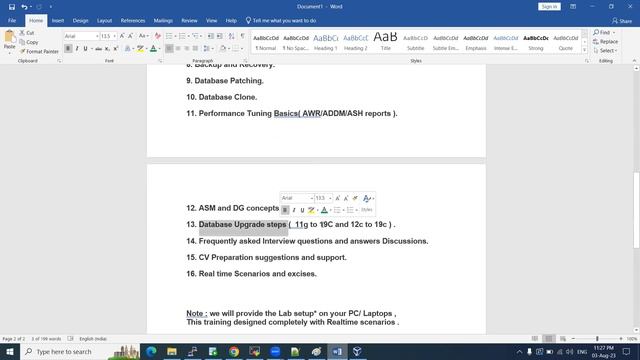Expand the Select dropdown in the Editing group
This screenshot has height=360, width=640.
click(606, 51)
